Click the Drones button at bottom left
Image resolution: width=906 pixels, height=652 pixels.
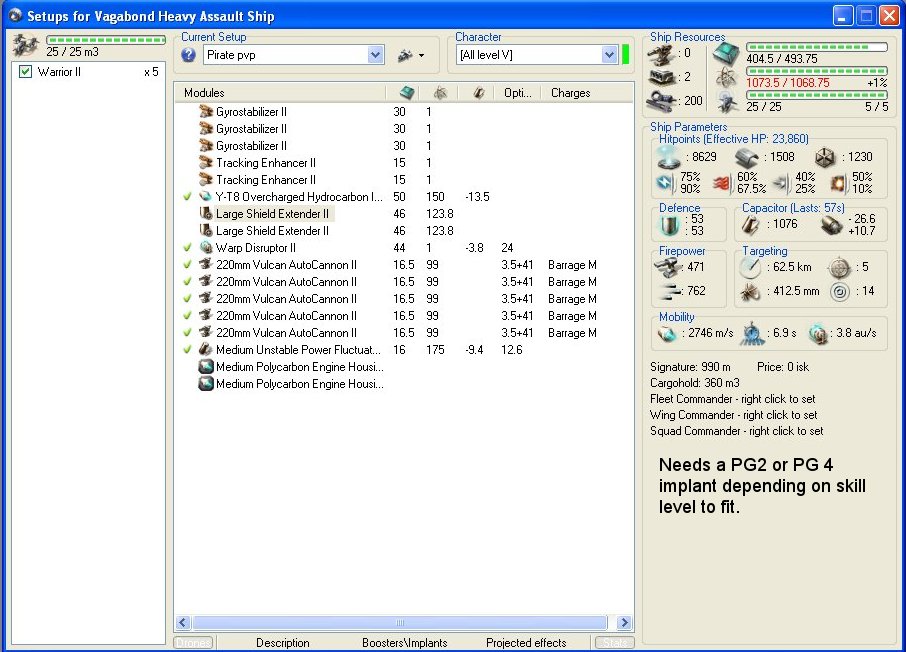click(194, 643)
